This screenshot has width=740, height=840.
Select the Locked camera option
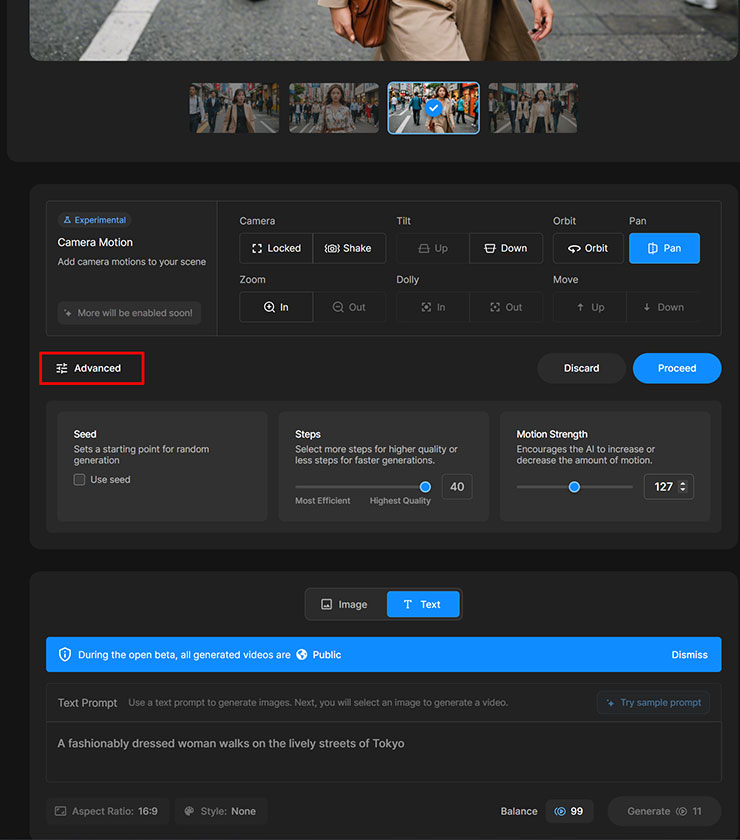276,248
